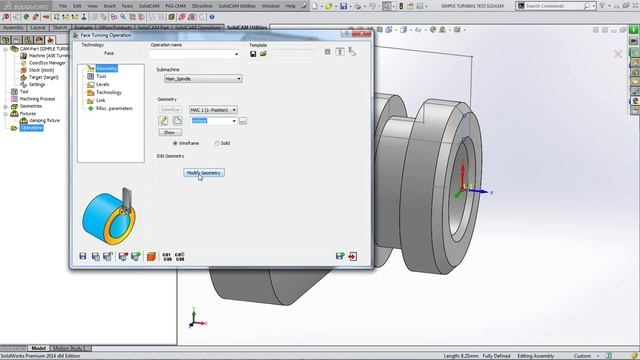Click the gray square icon in dialog header
This screenshot has width=640, height=360.
(327, 52)
